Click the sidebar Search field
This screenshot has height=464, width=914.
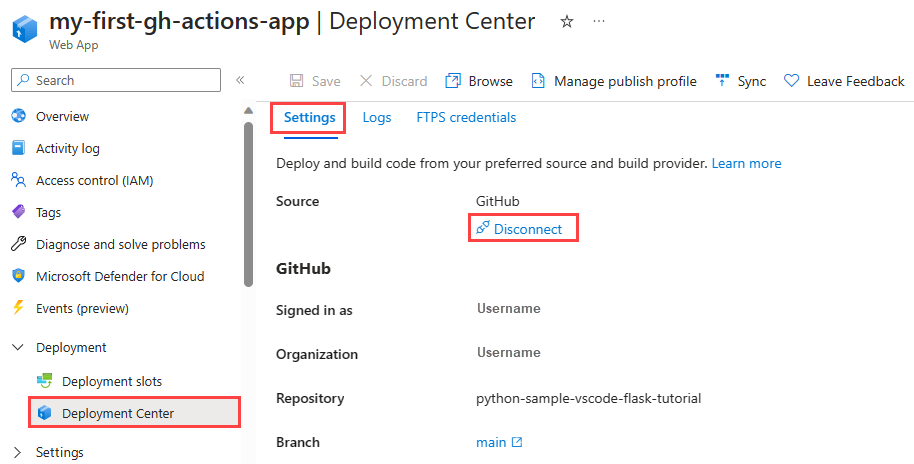[x=116, y=80]
